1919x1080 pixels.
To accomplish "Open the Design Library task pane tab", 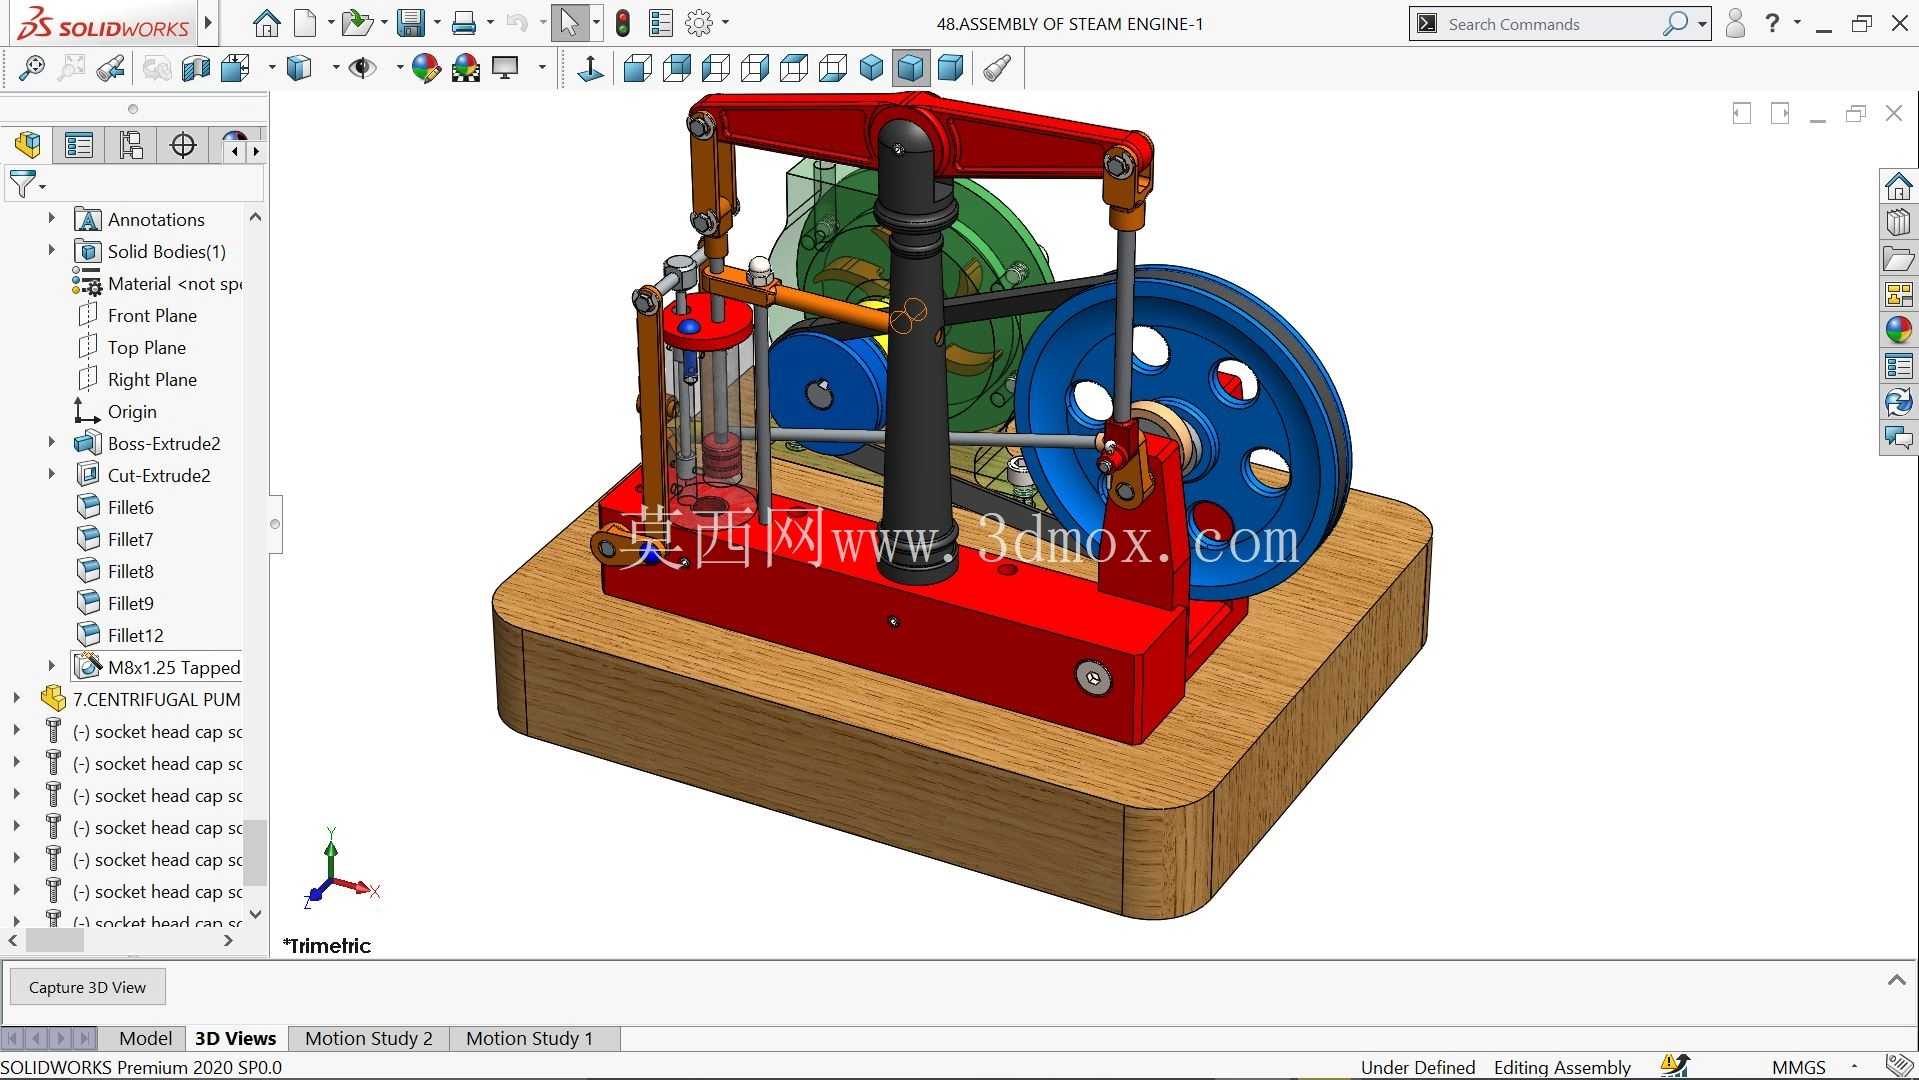I will click(x=1898, y=222).
